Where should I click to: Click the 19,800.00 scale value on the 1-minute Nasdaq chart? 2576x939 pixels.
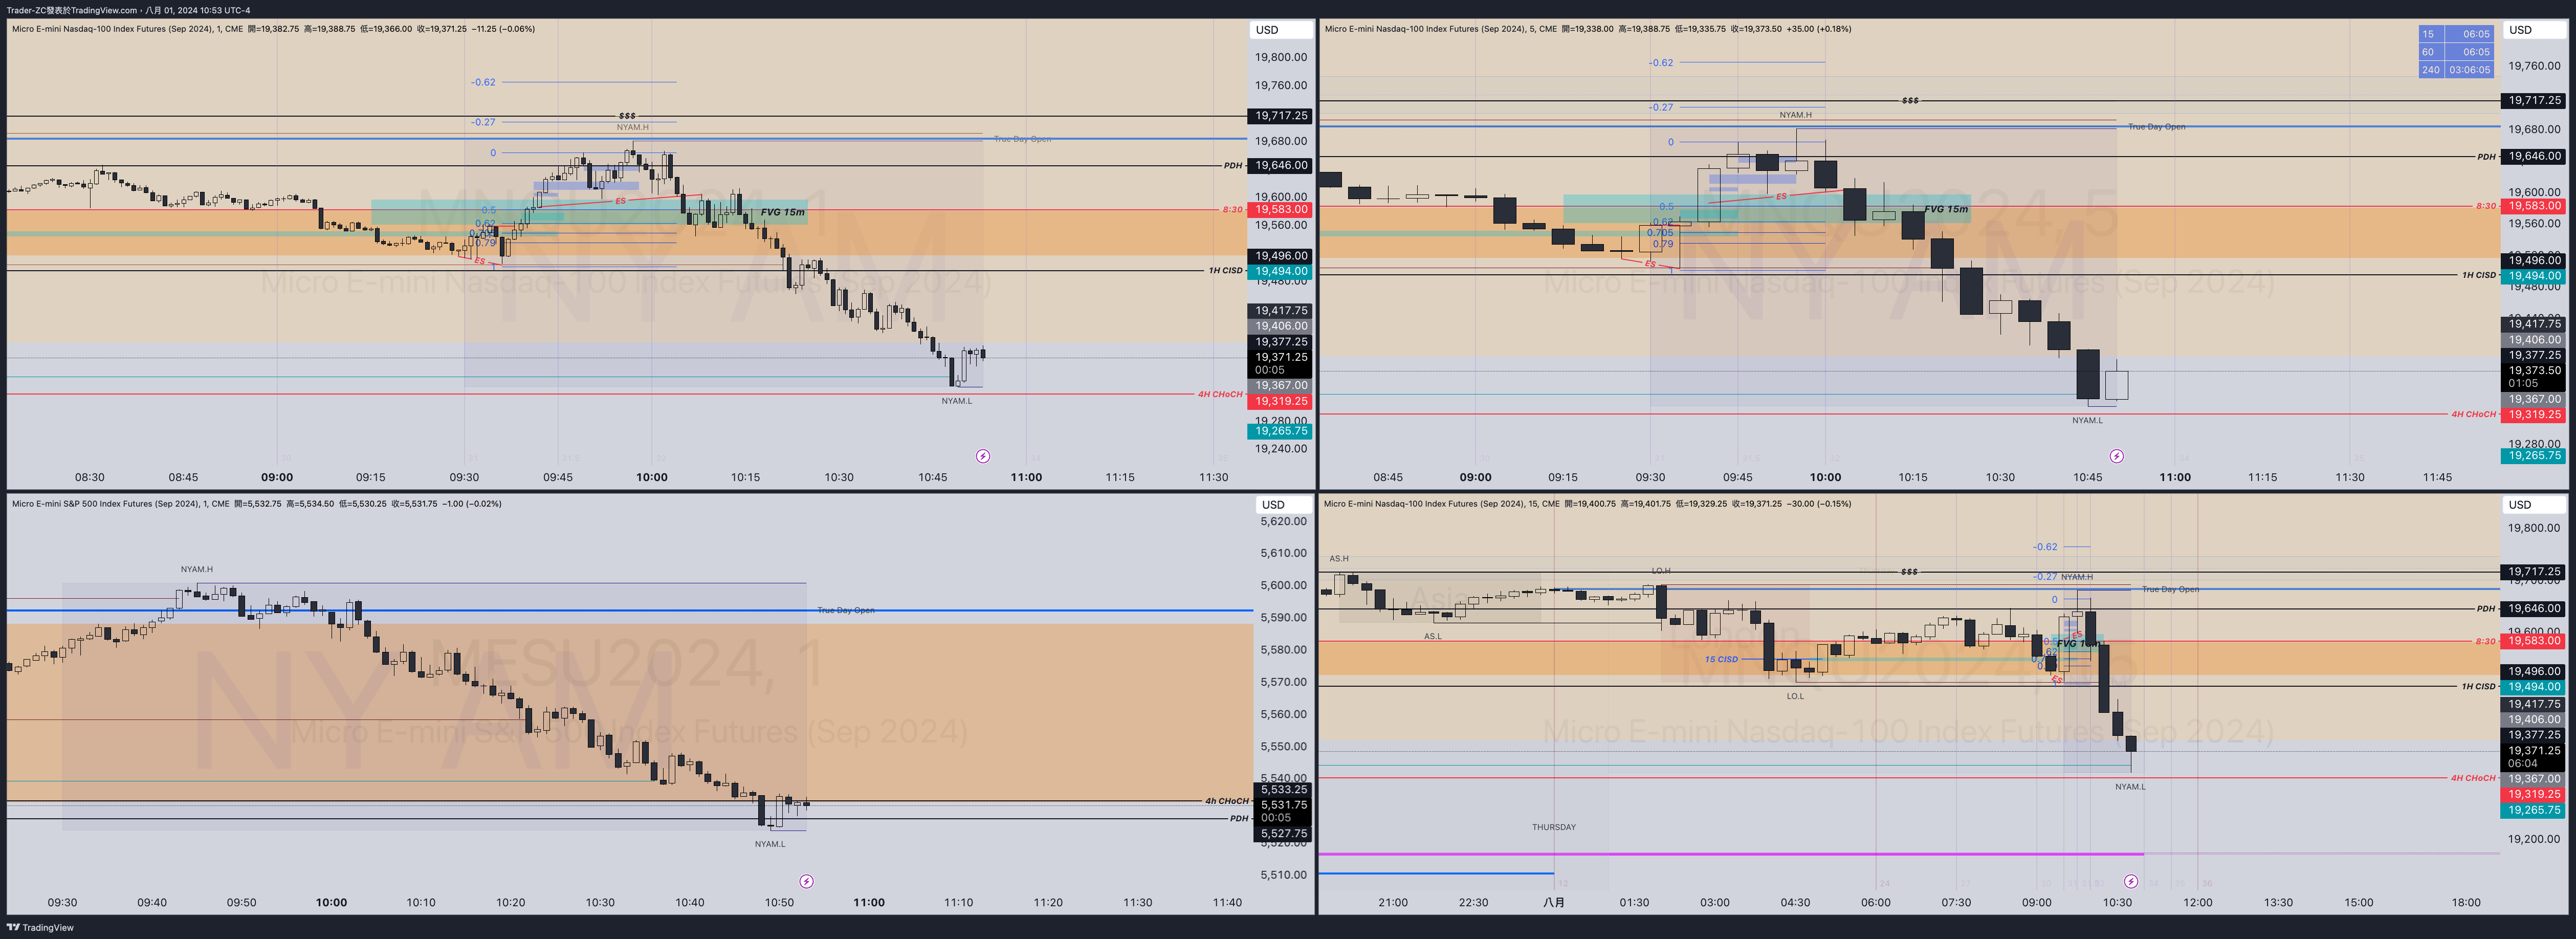click(x=1281, y=57)
